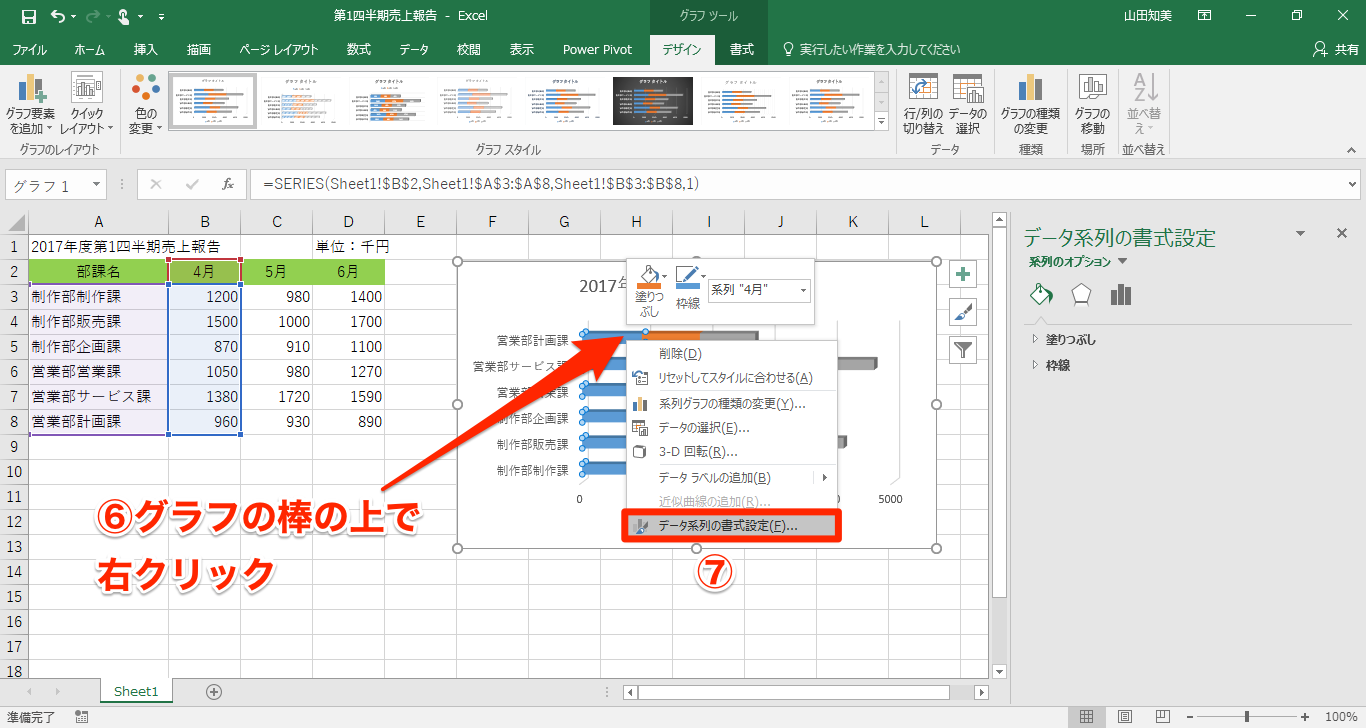This screenshot has height=728, width=1366.
Task: Select the Series Options bar chart icon
Action: pos(1121,295)
